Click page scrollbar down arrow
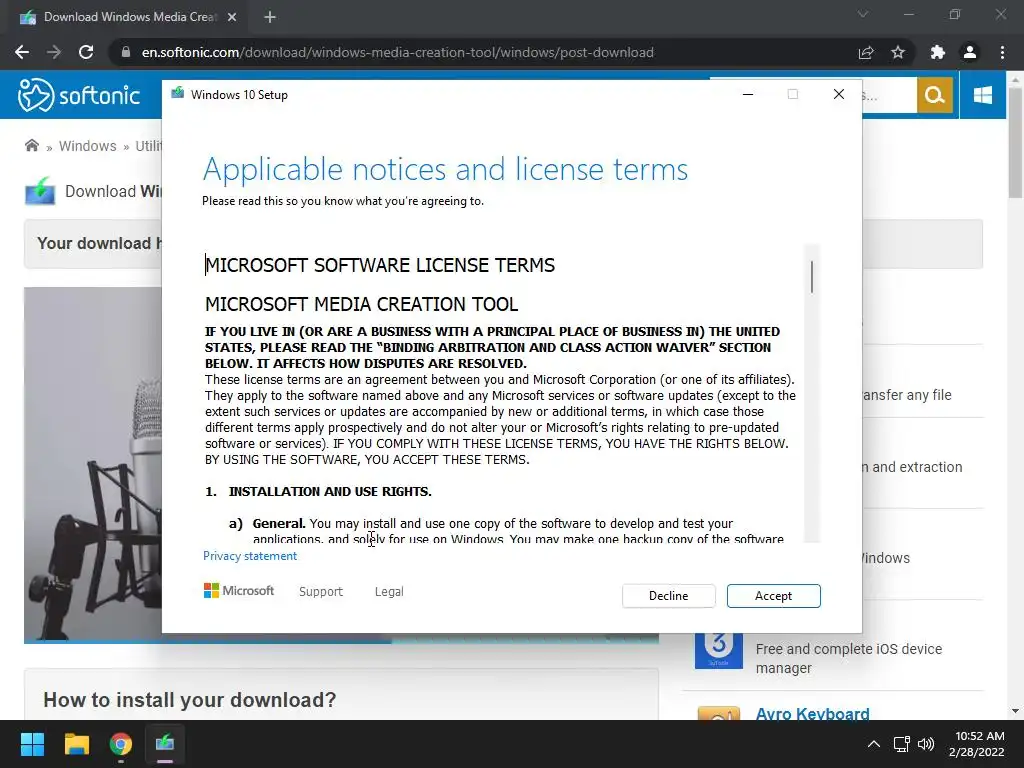The height and width of the screenshot is (768, 1024). pyautogui.click(x=1015, y=711)
